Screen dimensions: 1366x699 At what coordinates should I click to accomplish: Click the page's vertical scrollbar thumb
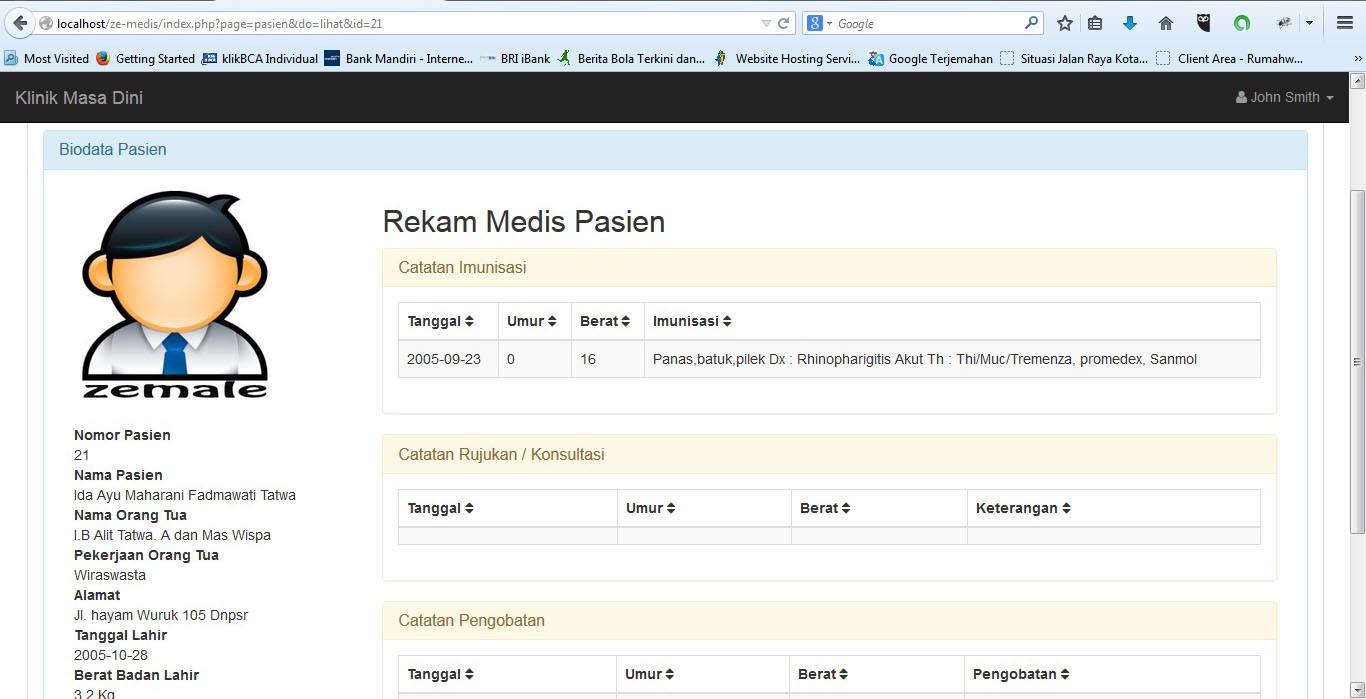[1357, 360]
